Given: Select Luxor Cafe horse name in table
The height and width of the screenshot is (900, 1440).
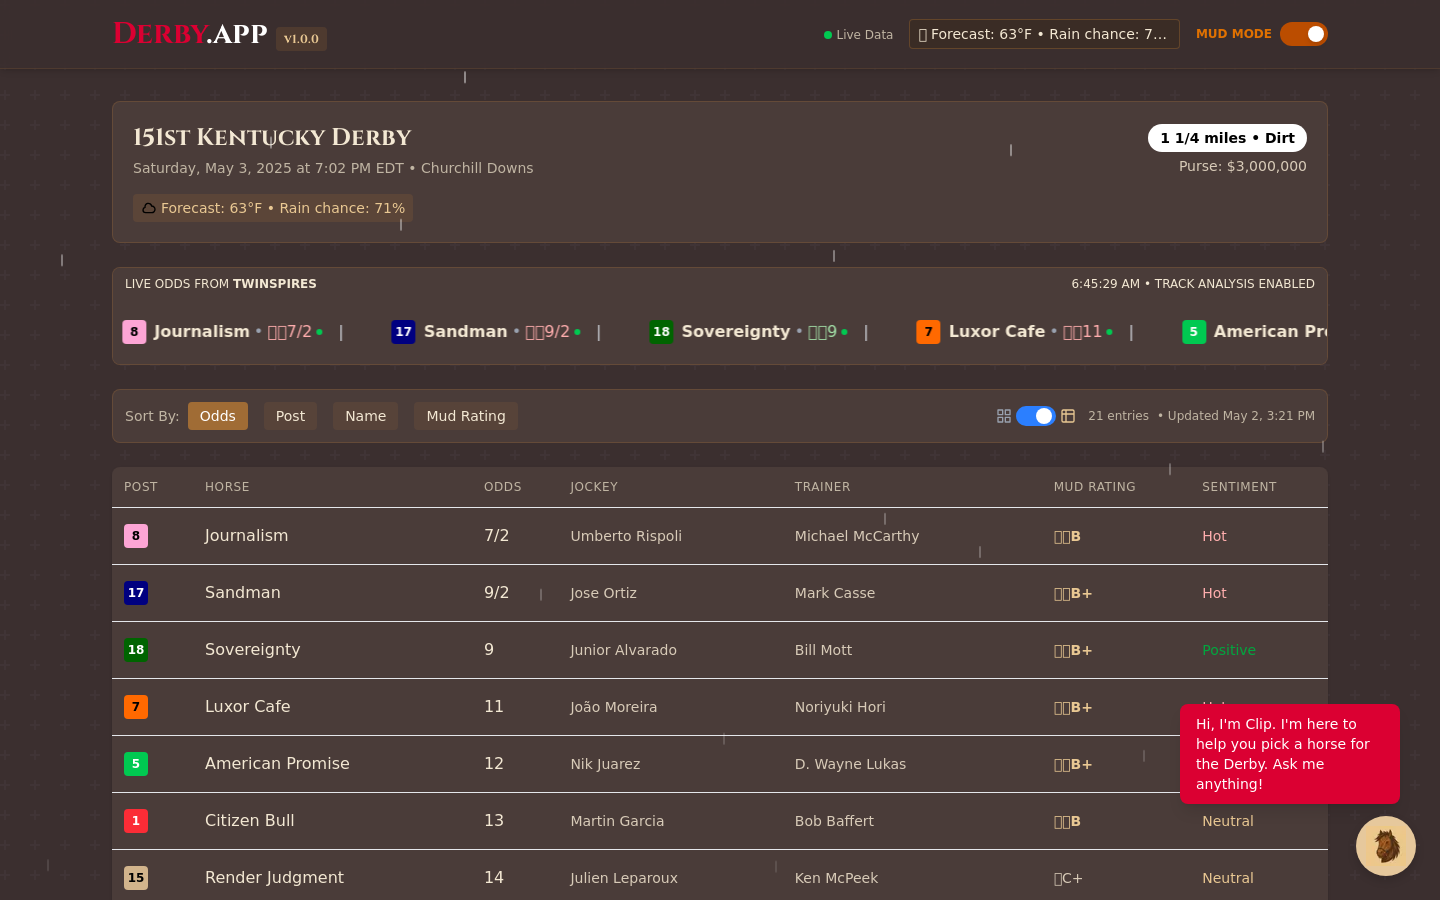Looking at the screenshot, I should (247, 707).
